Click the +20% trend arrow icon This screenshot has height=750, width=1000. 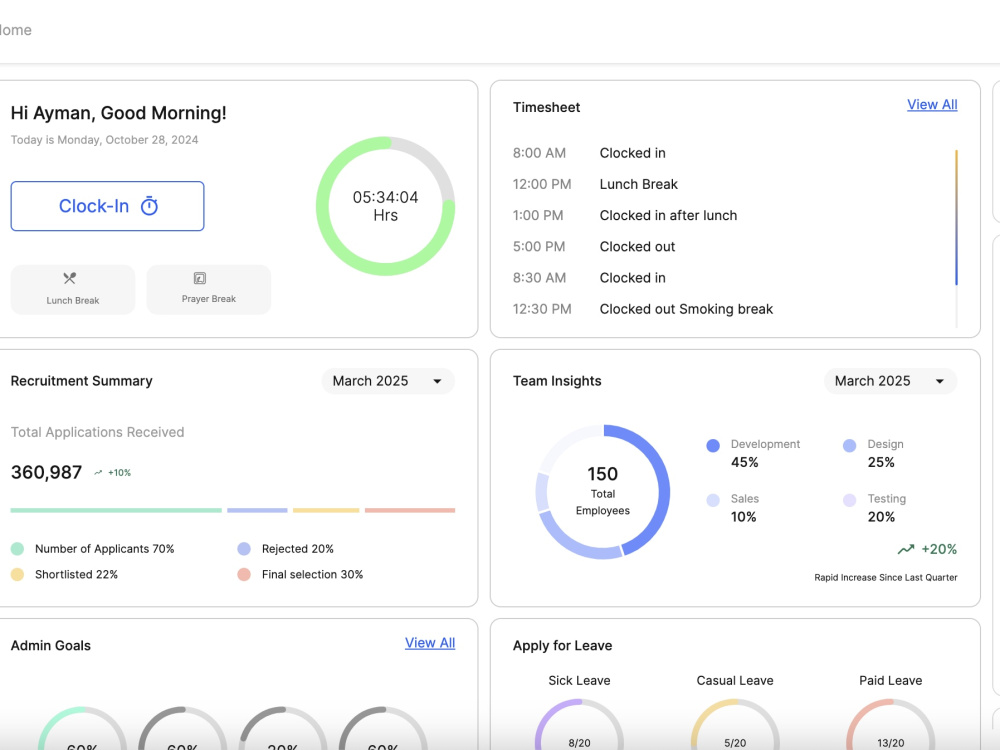pos(906,549)
